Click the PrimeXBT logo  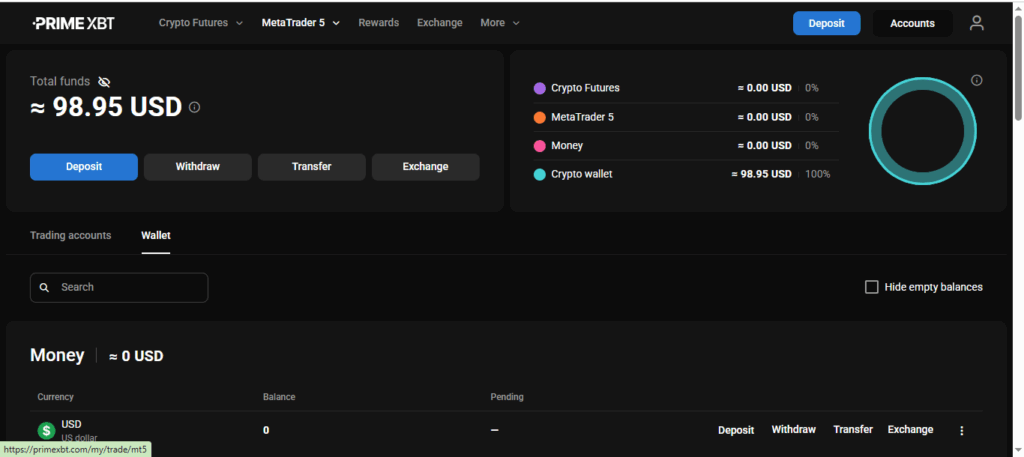pyautogui.click(x=73, y=23)
